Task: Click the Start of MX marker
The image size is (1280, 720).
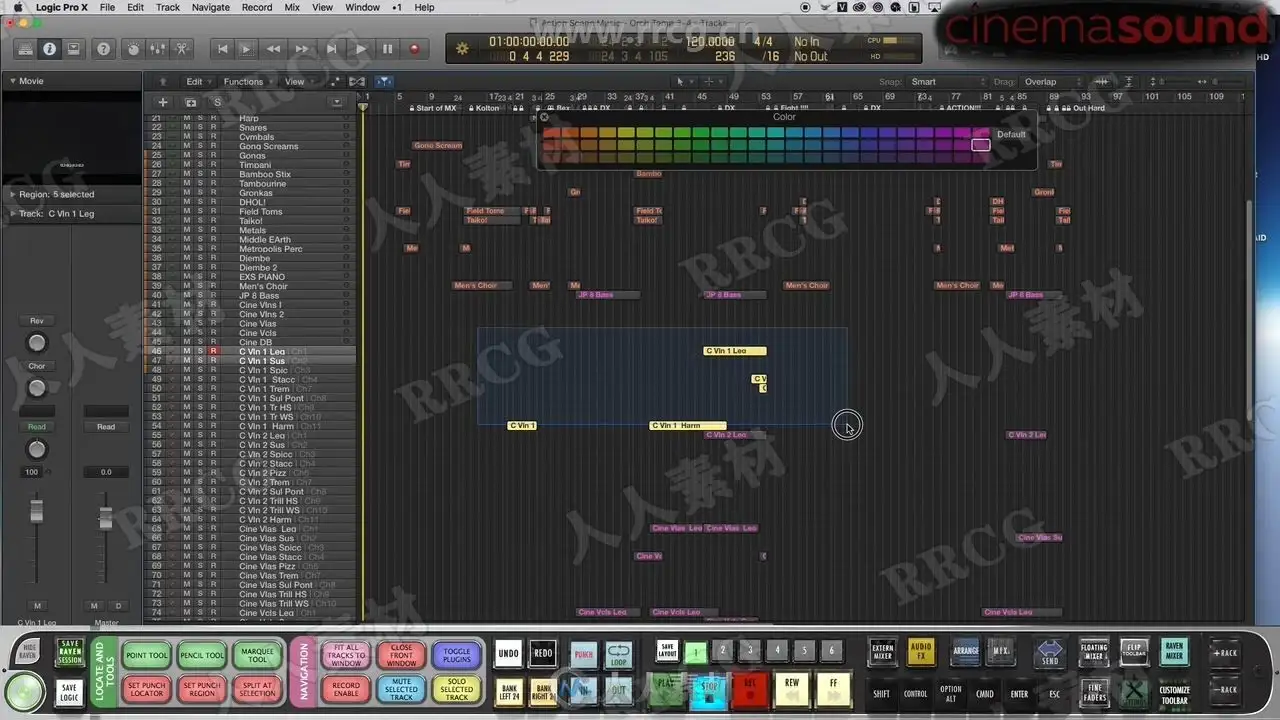Action: click(433, 108)
